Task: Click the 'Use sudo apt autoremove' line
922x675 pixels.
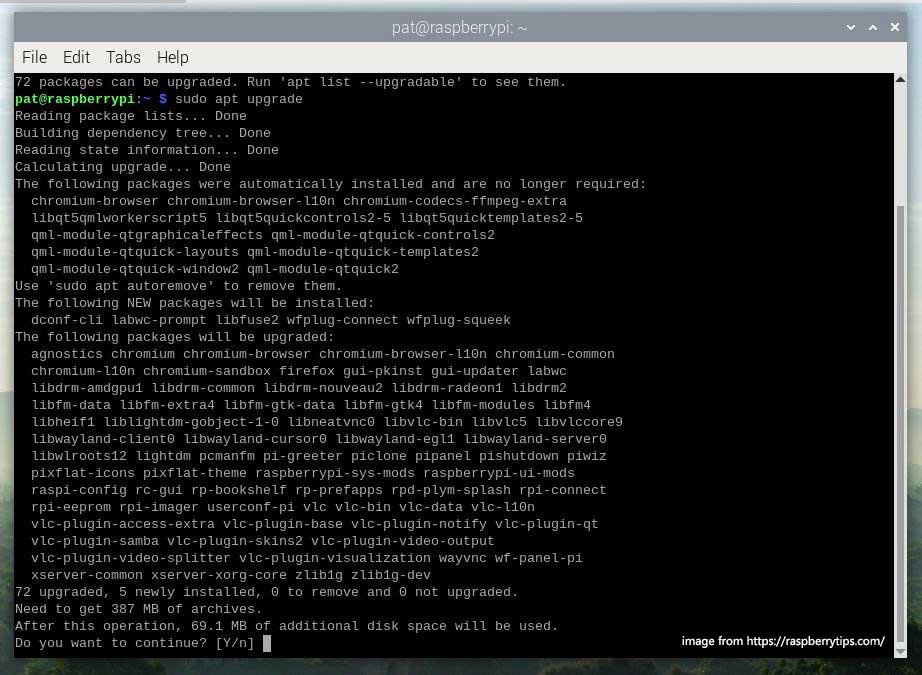Action: tap(179, 286)
